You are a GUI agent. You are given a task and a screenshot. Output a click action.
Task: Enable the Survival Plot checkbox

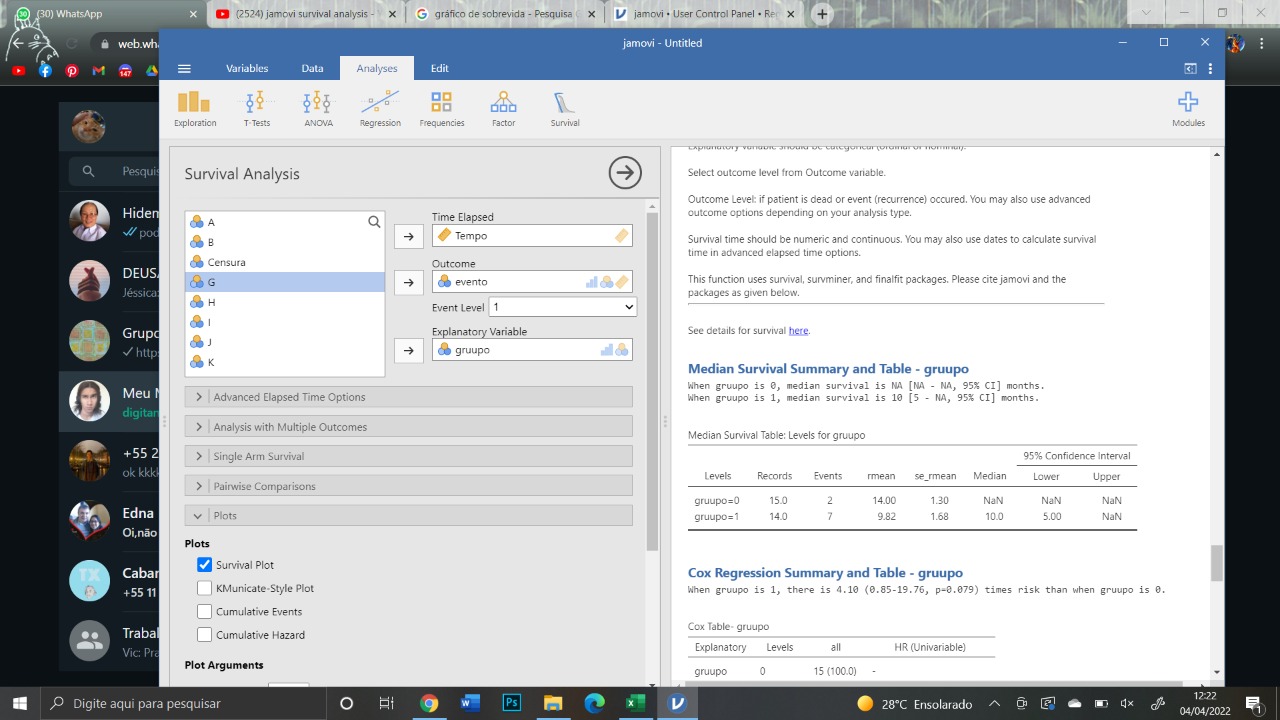[205, 565]
